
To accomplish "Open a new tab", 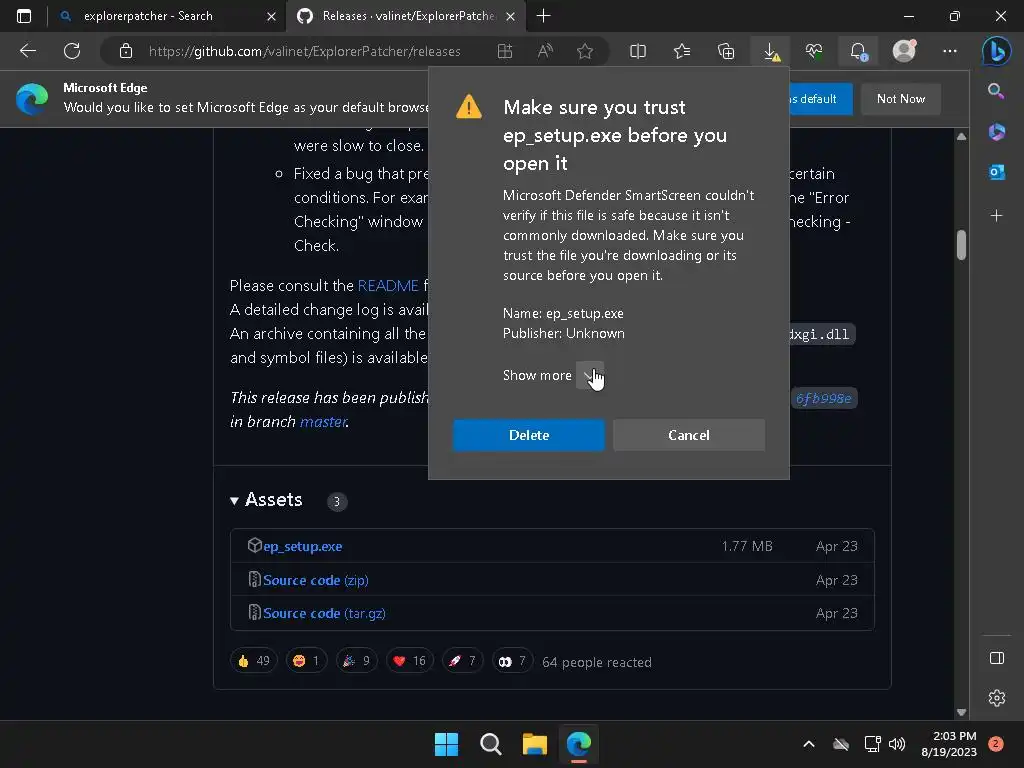I will coord(543,16).
